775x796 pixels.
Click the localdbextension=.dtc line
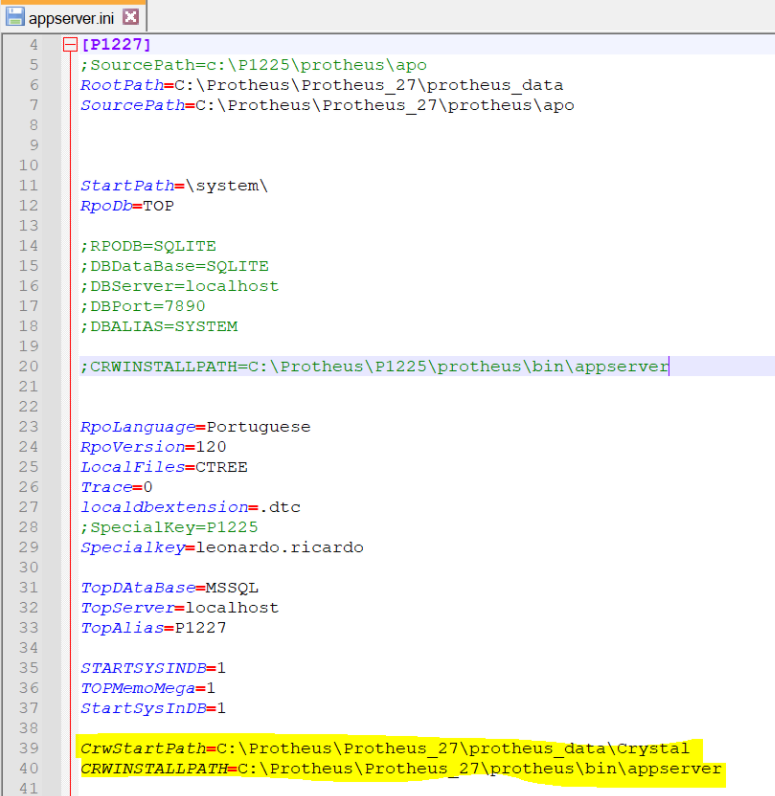[190, 507]
